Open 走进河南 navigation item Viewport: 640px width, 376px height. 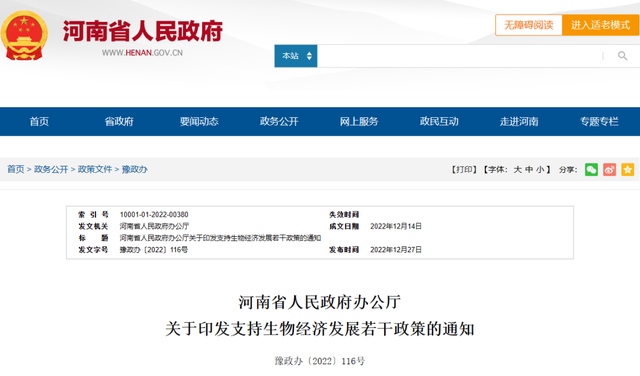[519, 121]
